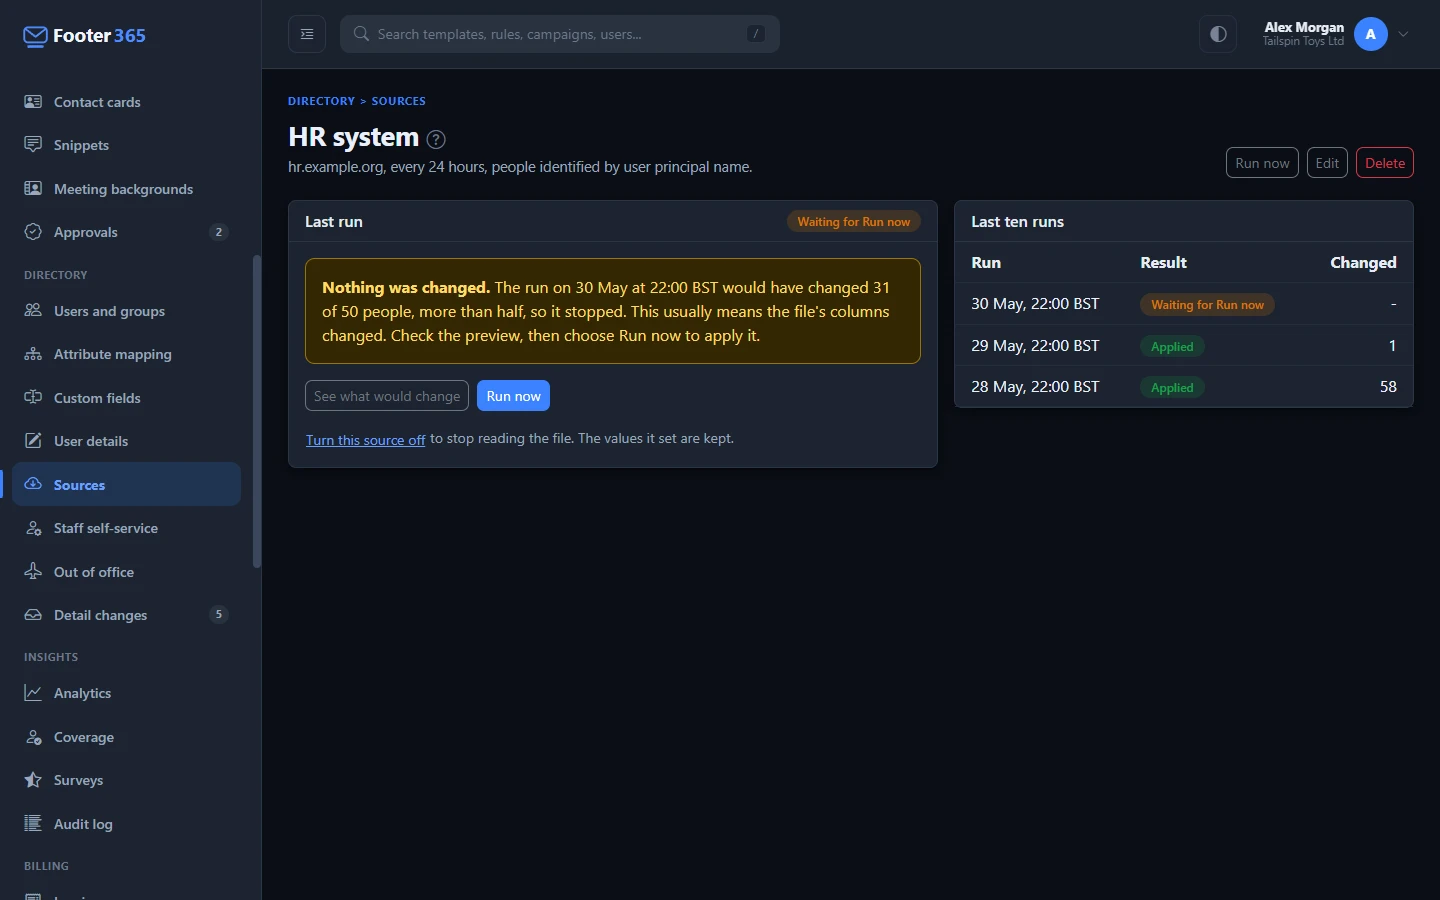The height and width of the screenshot is (900, 1440).
Task: Click Turn this source off link
Action: point(365,440)
